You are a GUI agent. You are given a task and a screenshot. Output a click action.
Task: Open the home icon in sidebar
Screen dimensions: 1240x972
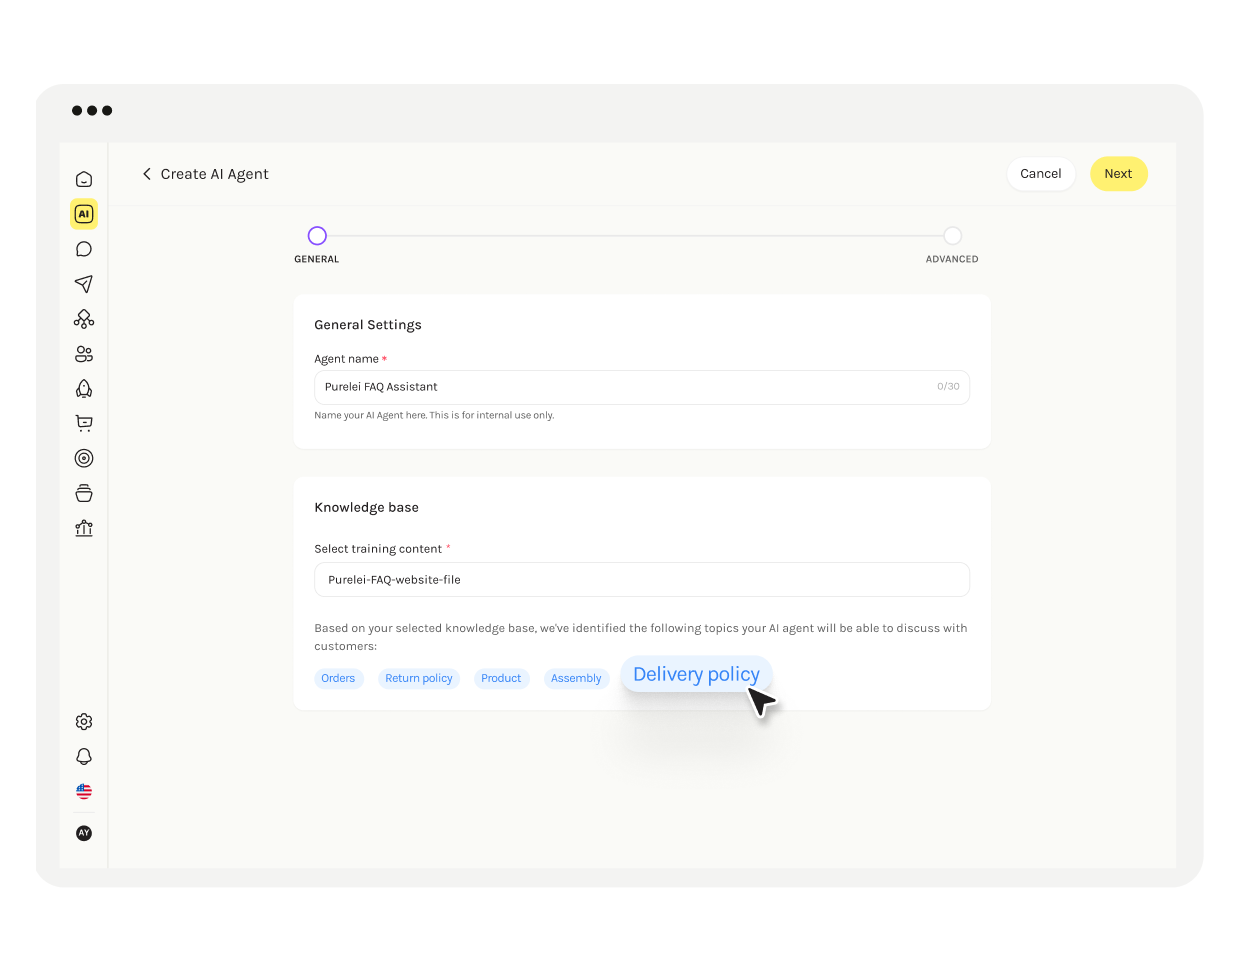84,179
